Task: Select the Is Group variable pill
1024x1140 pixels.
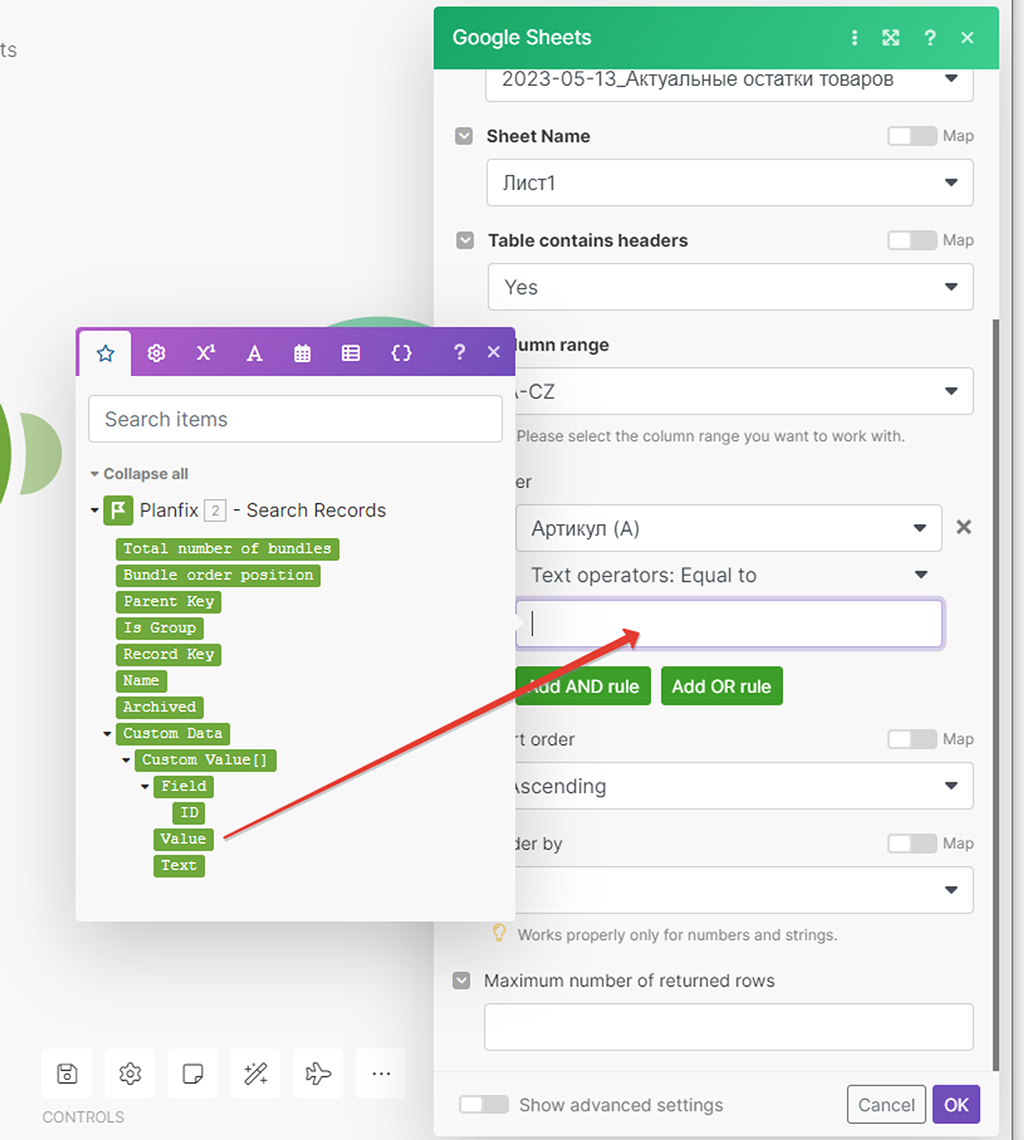Action: (160, 628)
